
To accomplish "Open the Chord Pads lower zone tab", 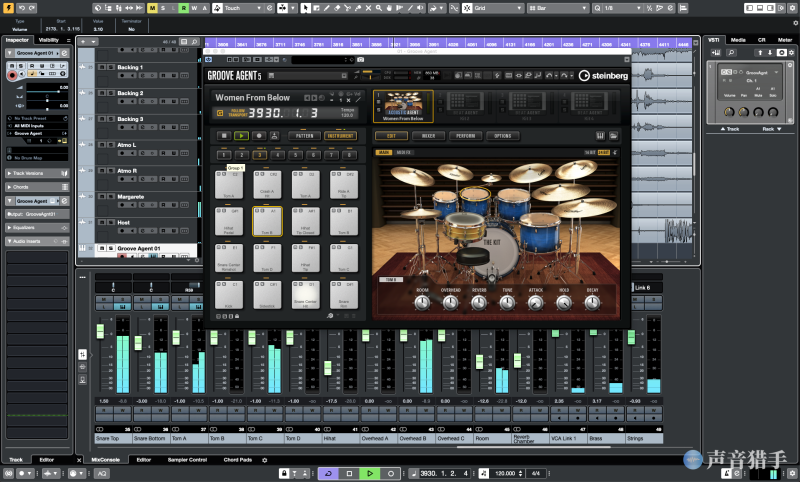I will 238,460.
